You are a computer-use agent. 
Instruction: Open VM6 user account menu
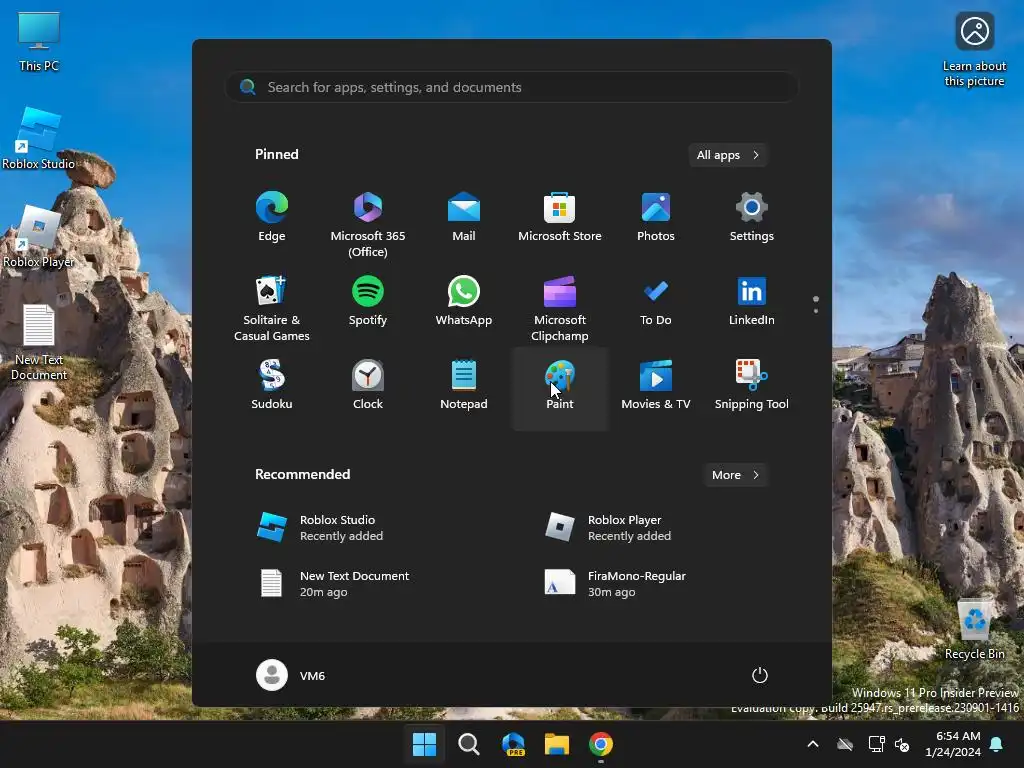point(291,675)
